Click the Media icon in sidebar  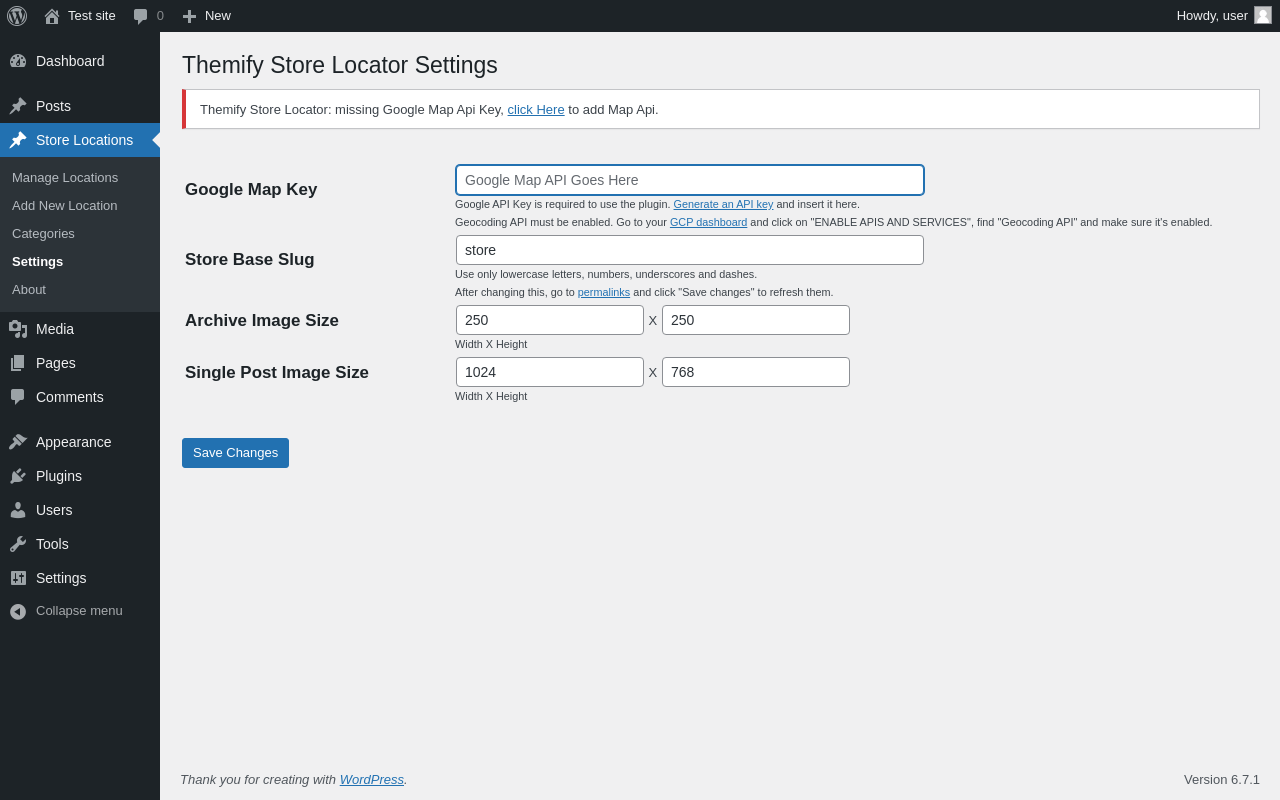18,329
